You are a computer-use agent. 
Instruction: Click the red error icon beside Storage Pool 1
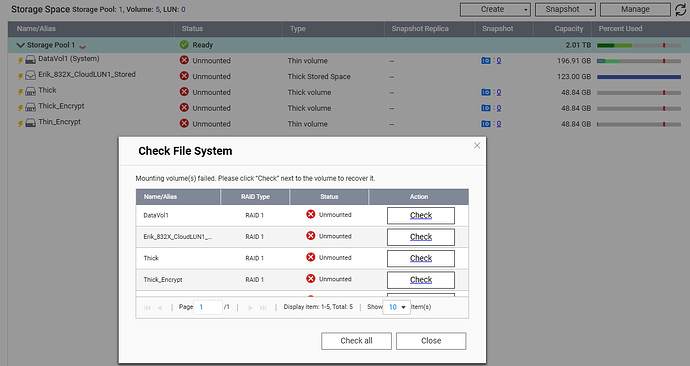[x=82, y=46]
